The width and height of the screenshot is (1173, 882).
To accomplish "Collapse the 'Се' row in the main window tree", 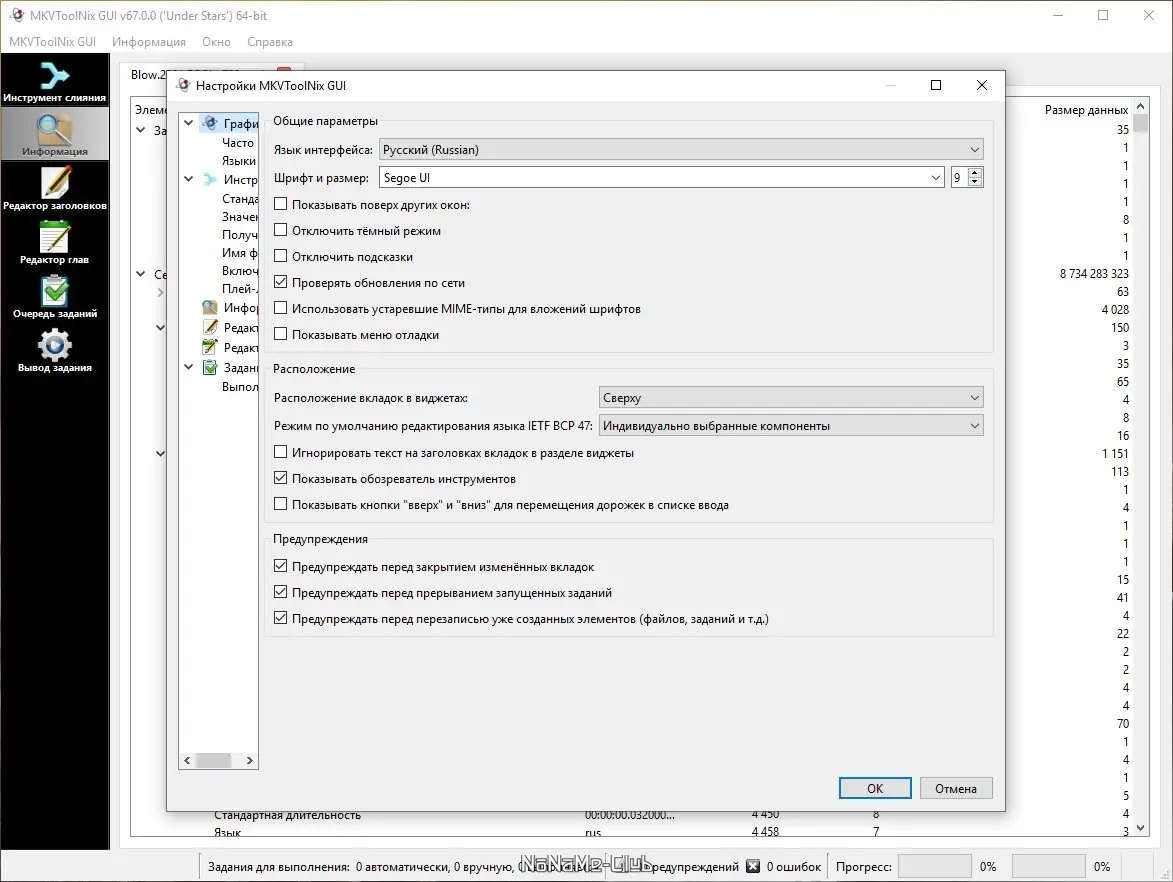I will click(141, 274).
